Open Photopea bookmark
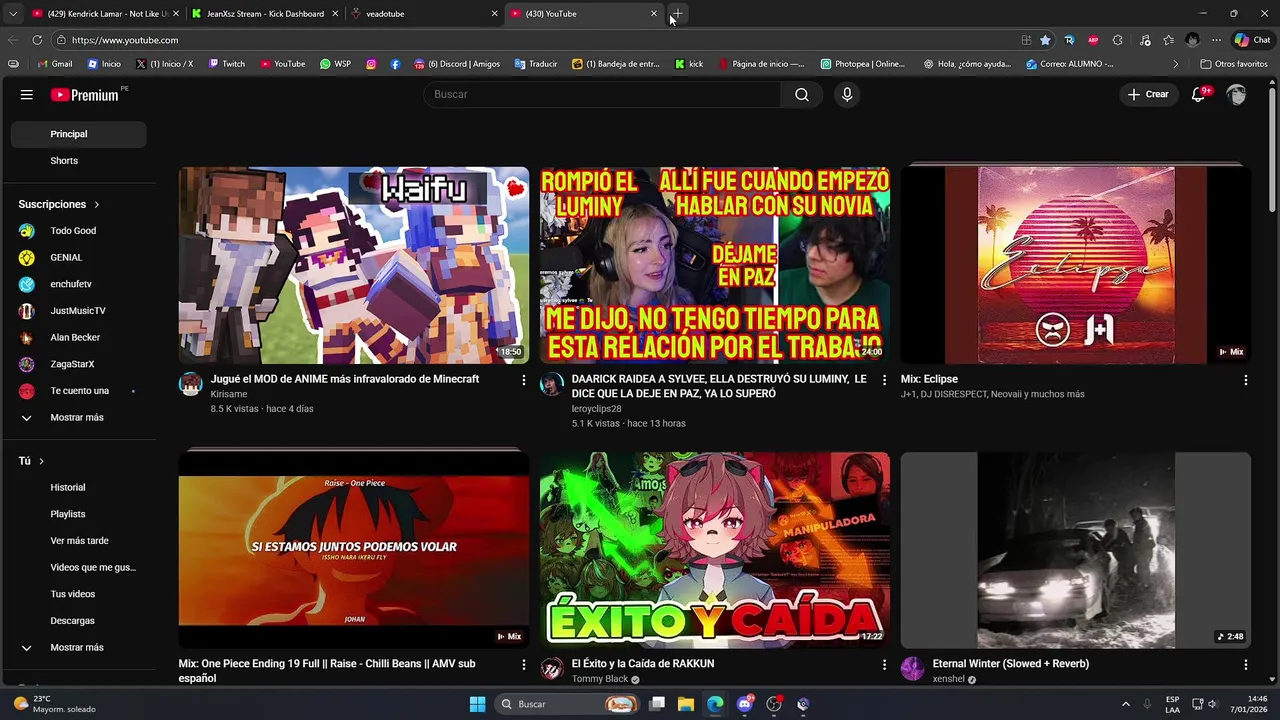 [x=862, y=64]
